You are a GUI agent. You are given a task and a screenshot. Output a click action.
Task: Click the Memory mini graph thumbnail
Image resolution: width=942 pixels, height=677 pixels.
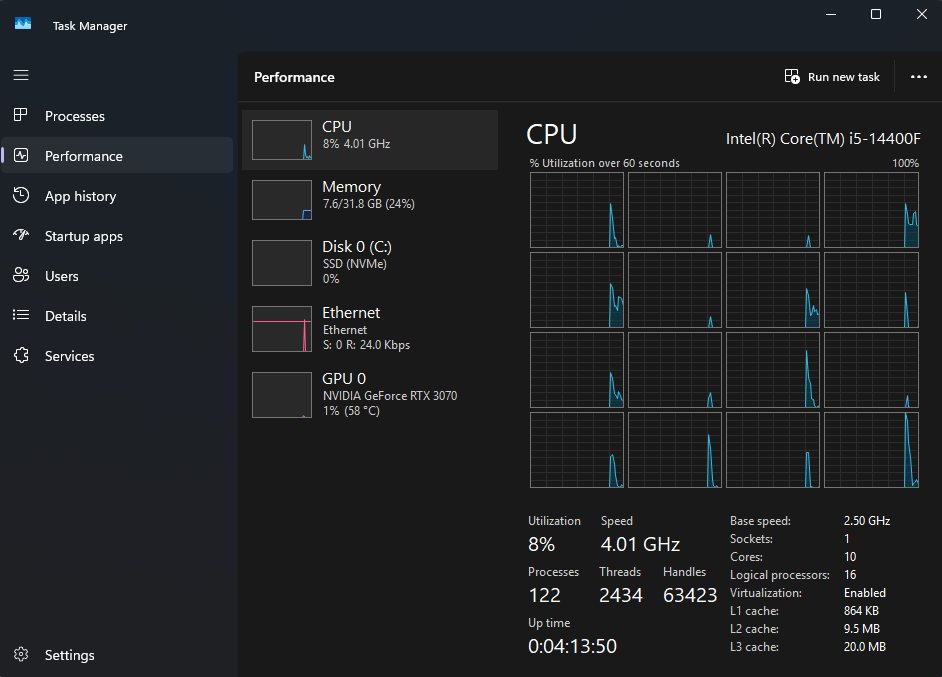pyautogui.click(x=282, y=200)
